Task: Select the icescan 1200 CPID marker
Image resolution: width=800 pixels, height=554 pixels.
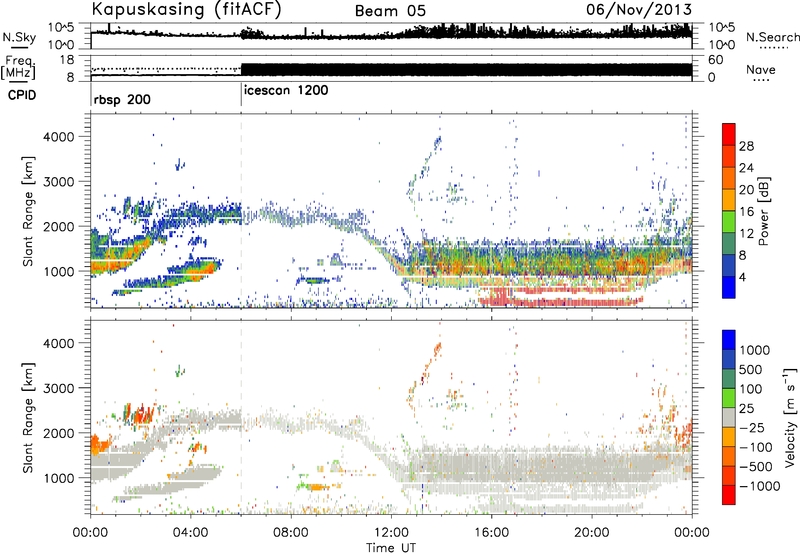Action: (x=286, y=91)
